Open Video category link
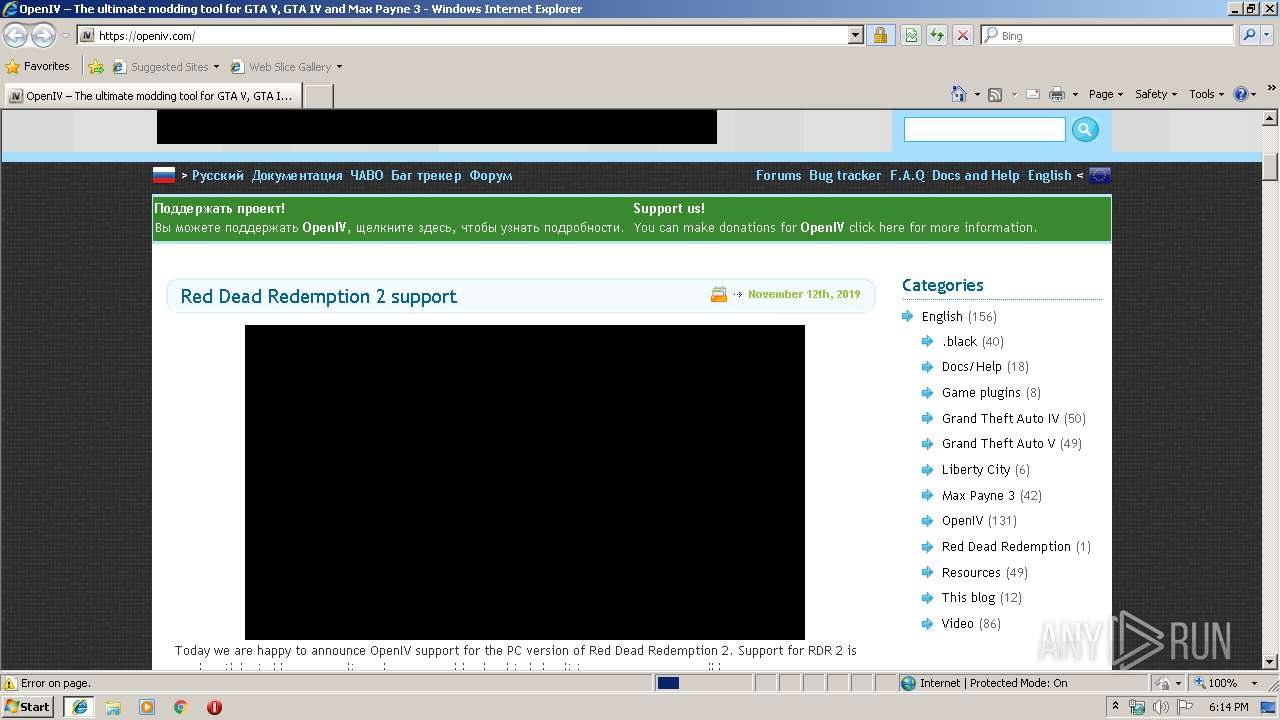The width and height of the screenshot is (1280, 720). [957, 623]
